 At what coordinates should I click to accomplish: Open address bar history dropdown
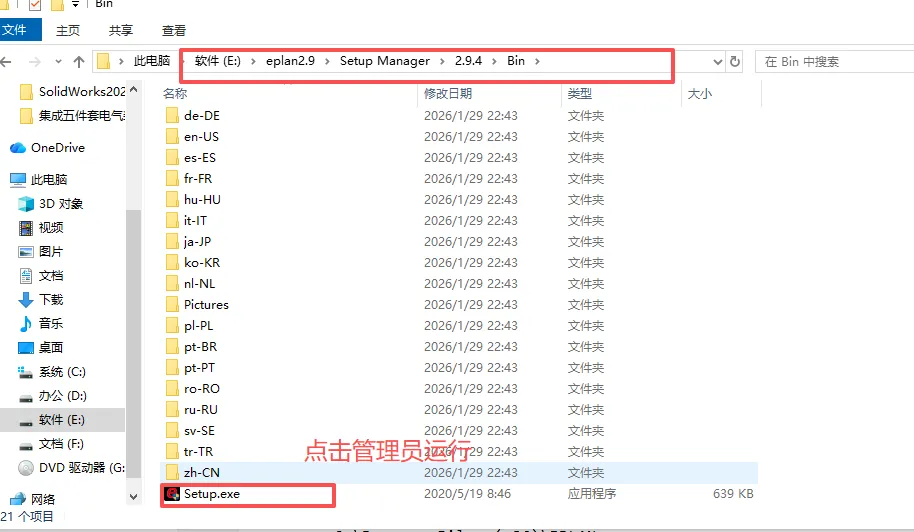click(718, 61)
